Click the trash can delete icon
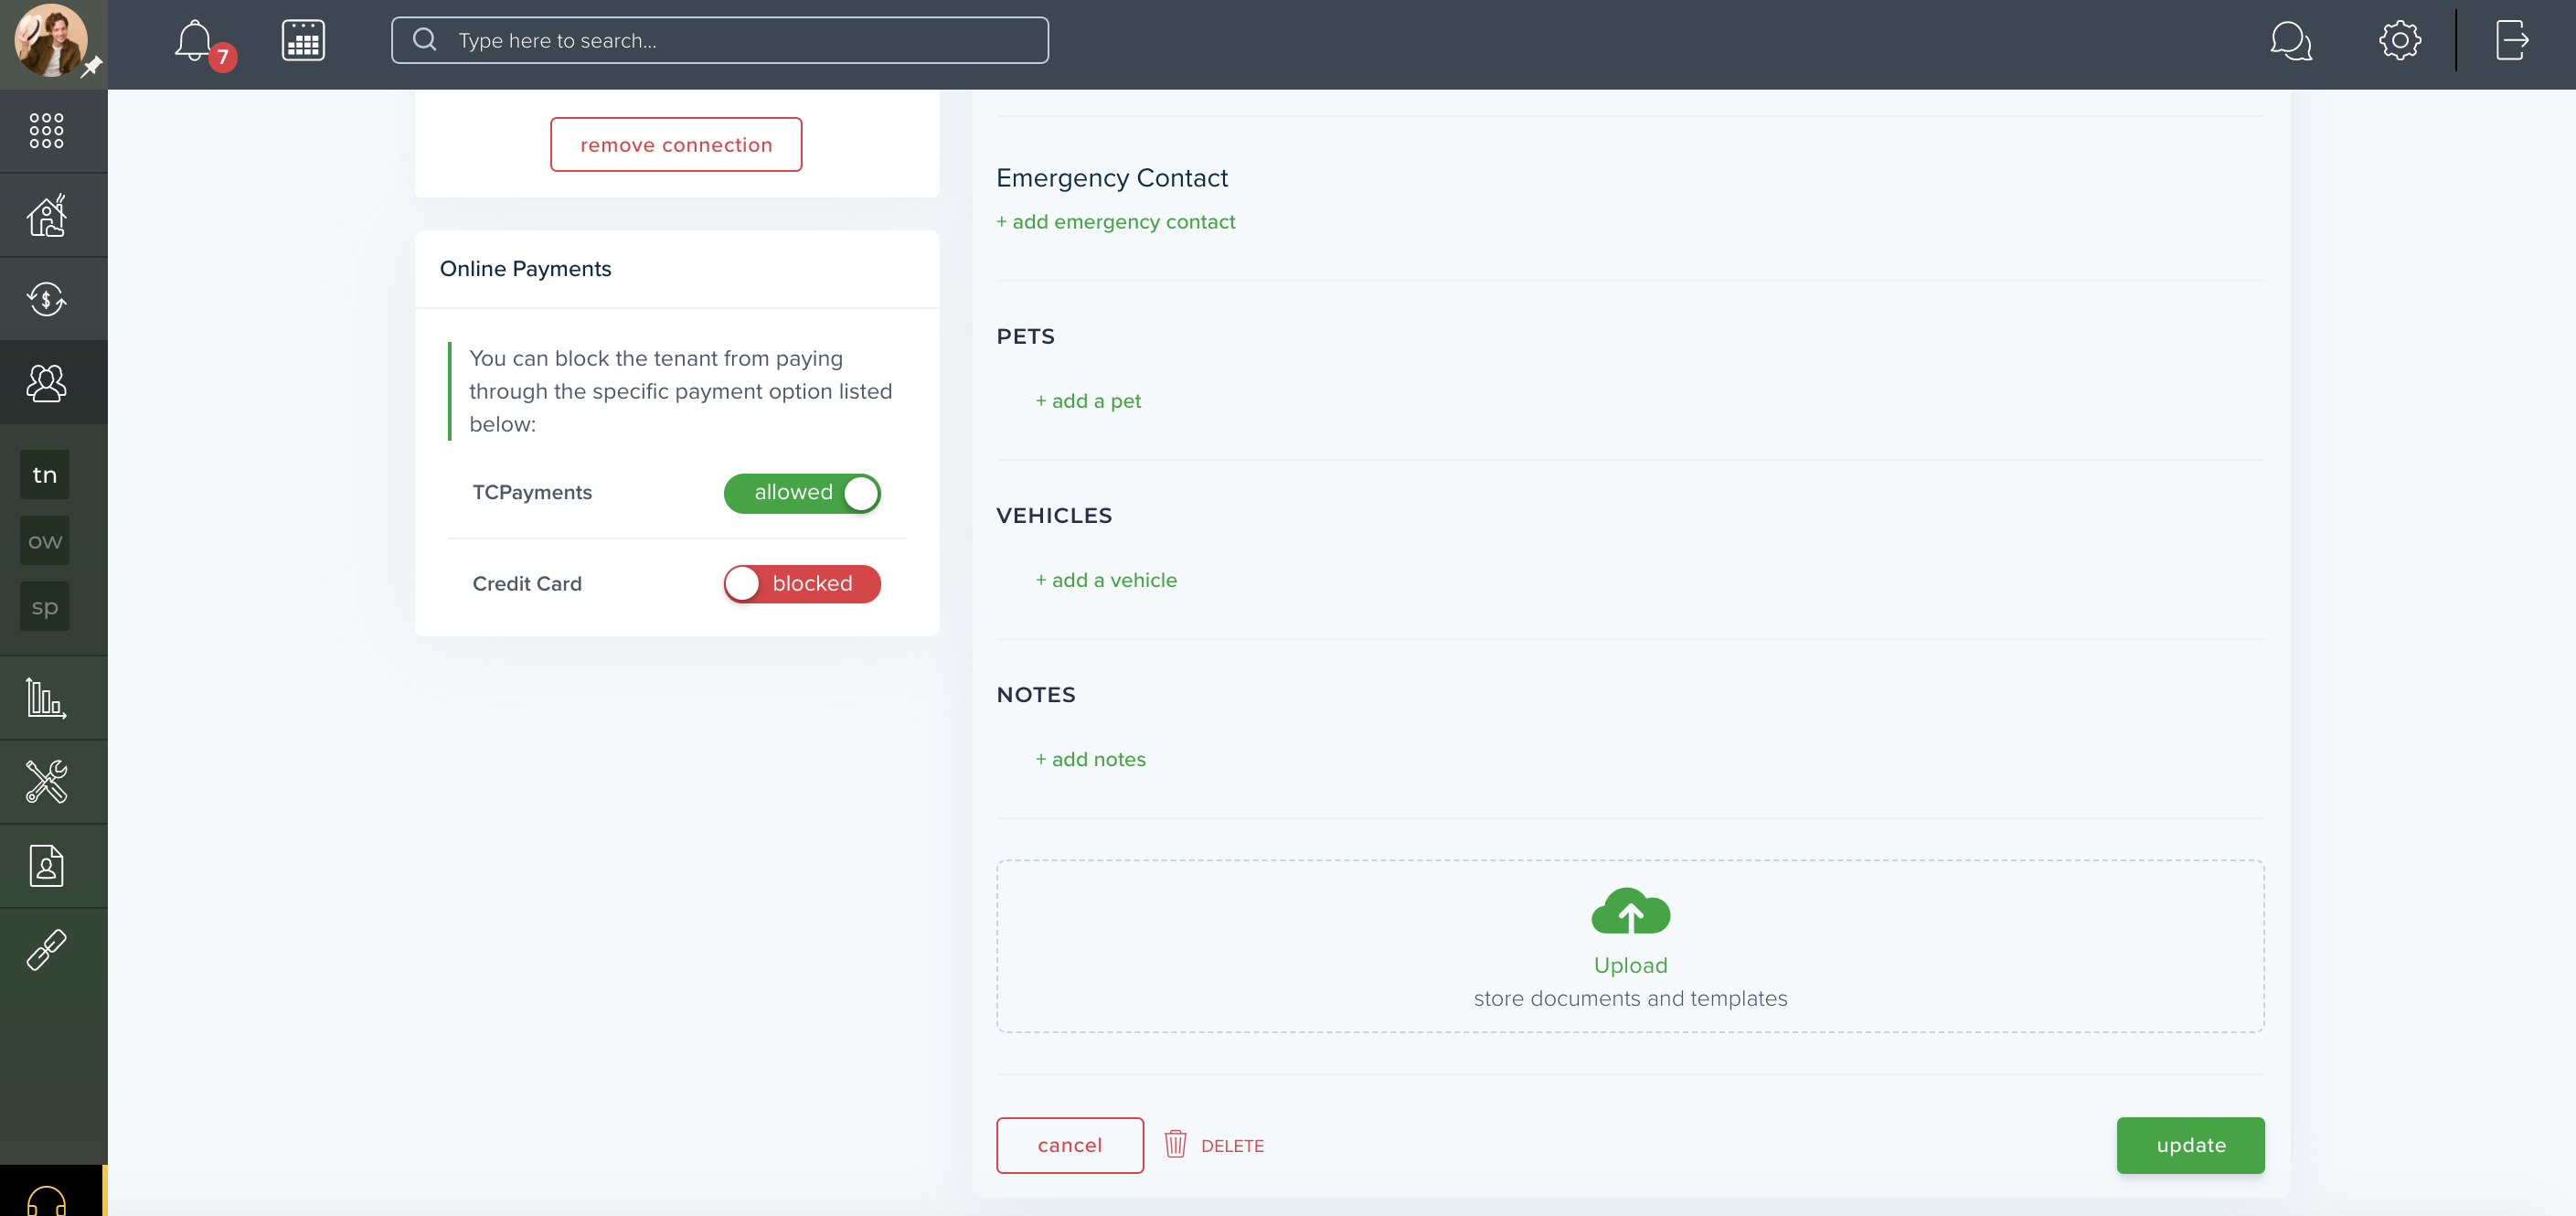The width and height of the screenshot is (2576, 1216). point(1175,1144)
